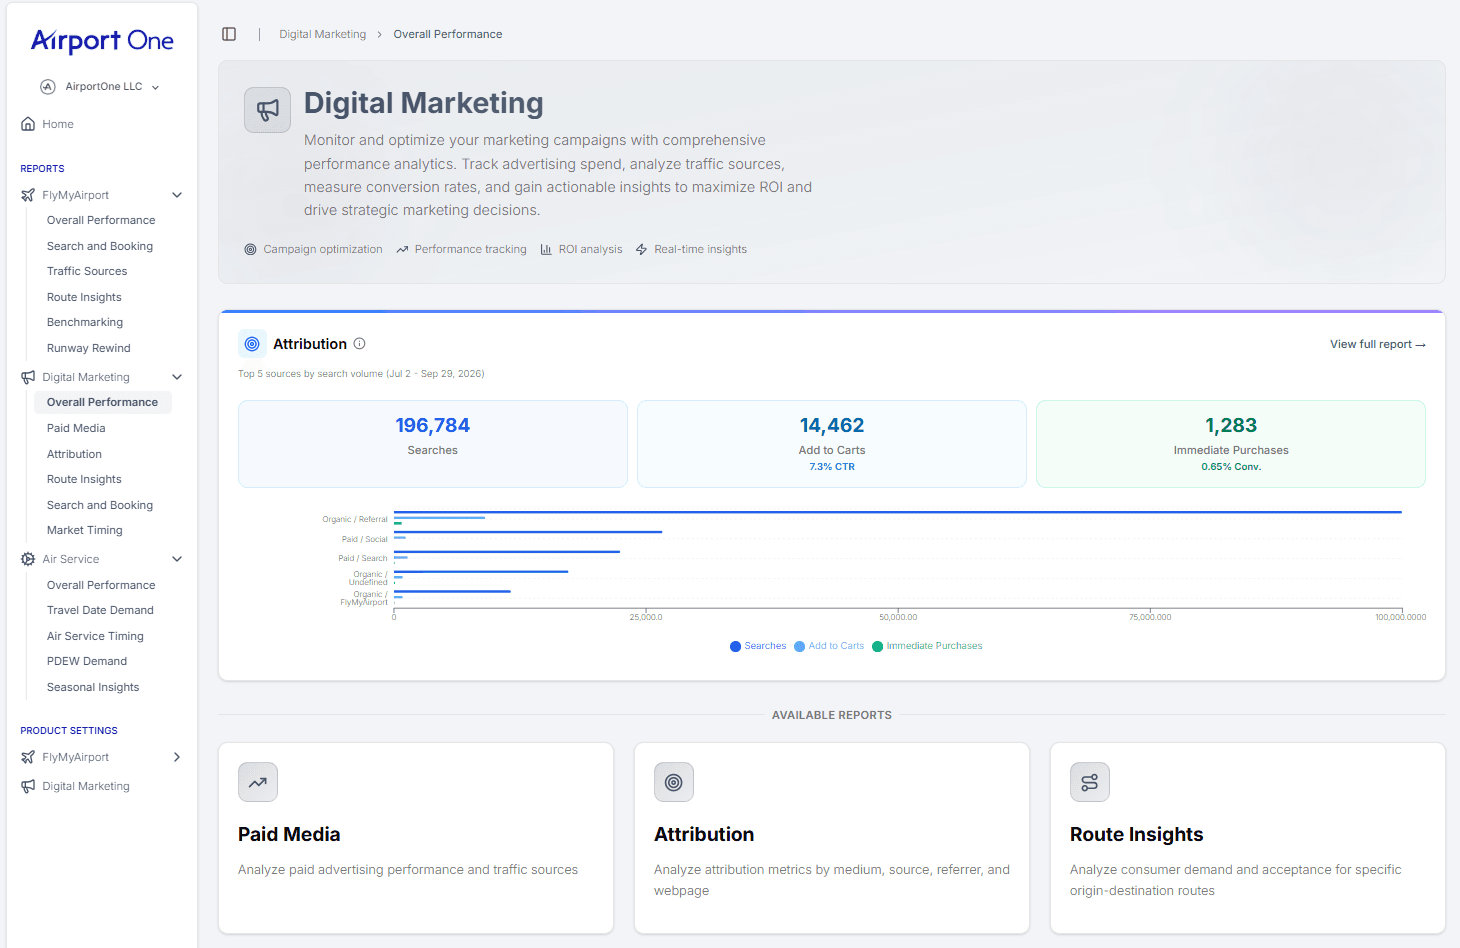Open Seasonal Insights in the sidebar
1460x948 pixels.
93,687
